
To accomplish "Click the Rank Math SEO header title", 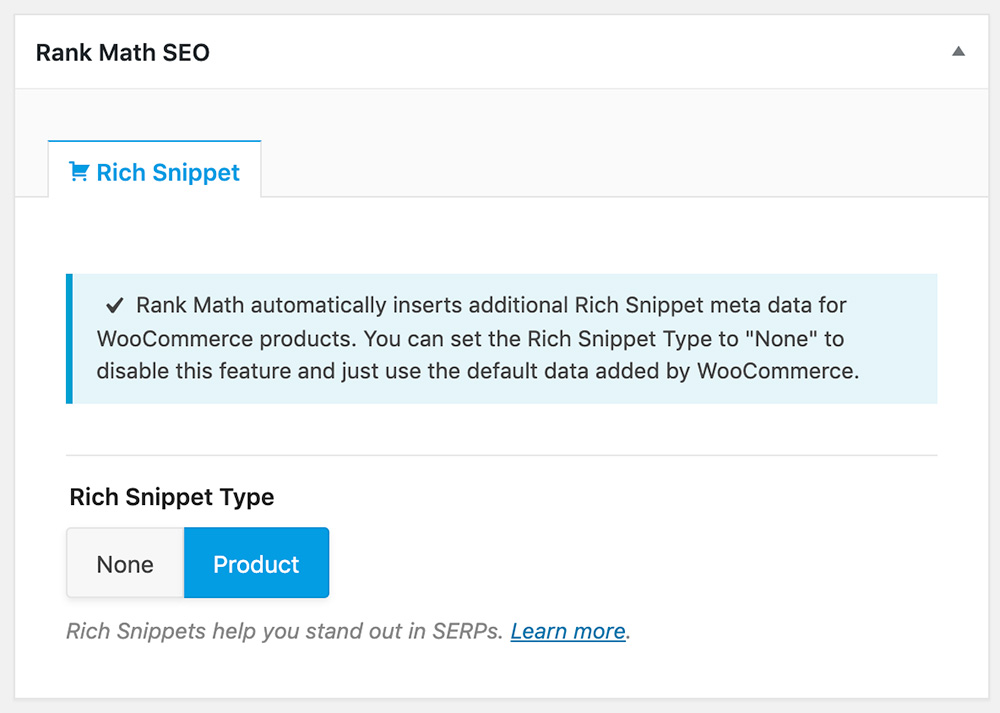I will [123, 52].
